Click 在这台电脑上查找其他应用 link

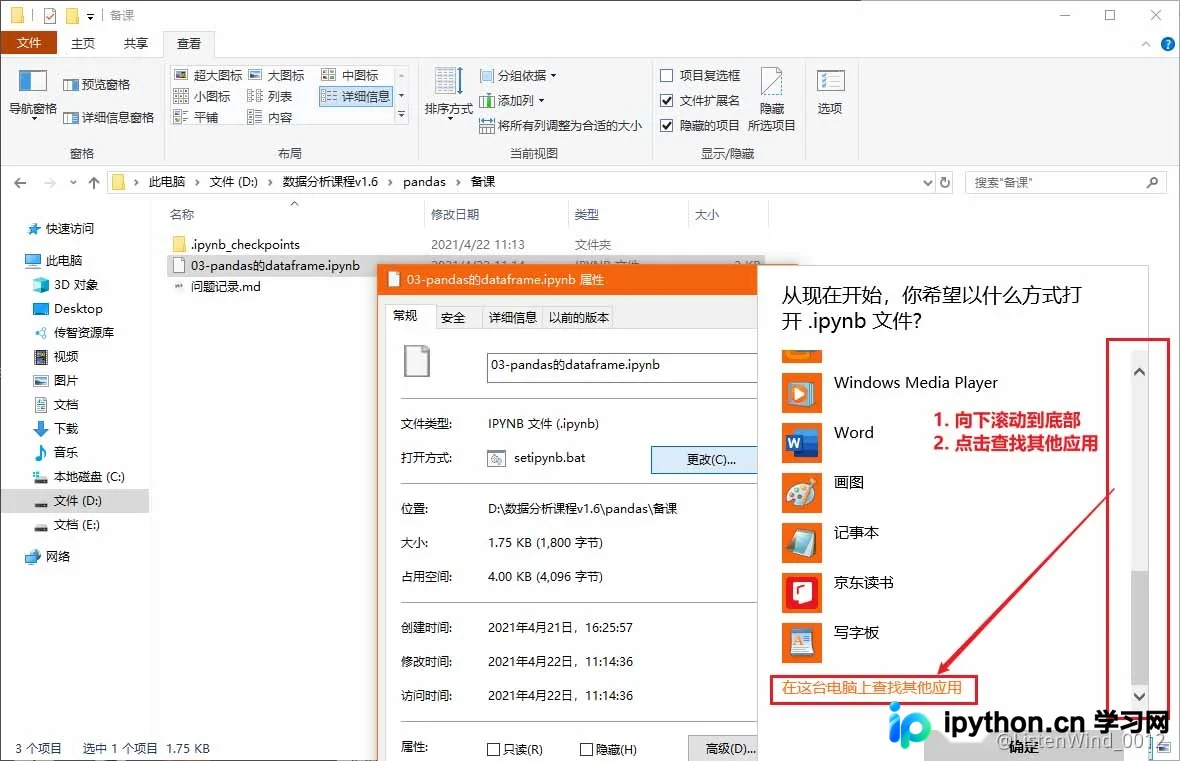pyautogui.click(x=871, y=687)
